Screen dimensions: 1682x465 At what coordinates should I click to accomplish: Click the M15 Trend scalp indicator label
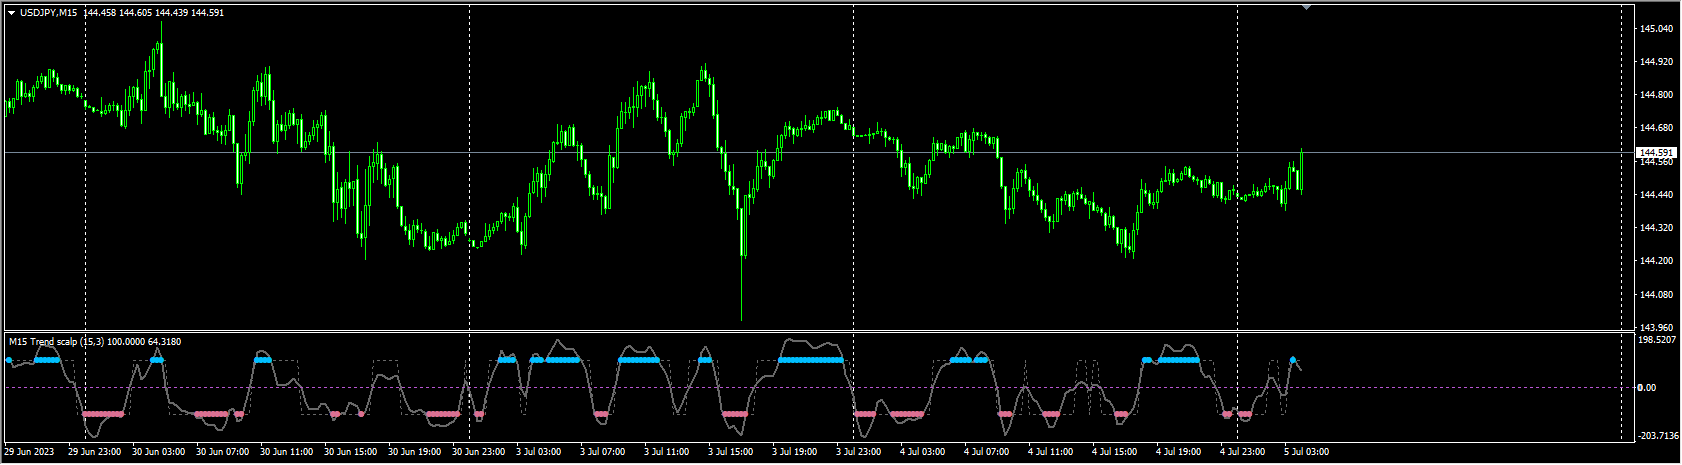pos(95,342)
